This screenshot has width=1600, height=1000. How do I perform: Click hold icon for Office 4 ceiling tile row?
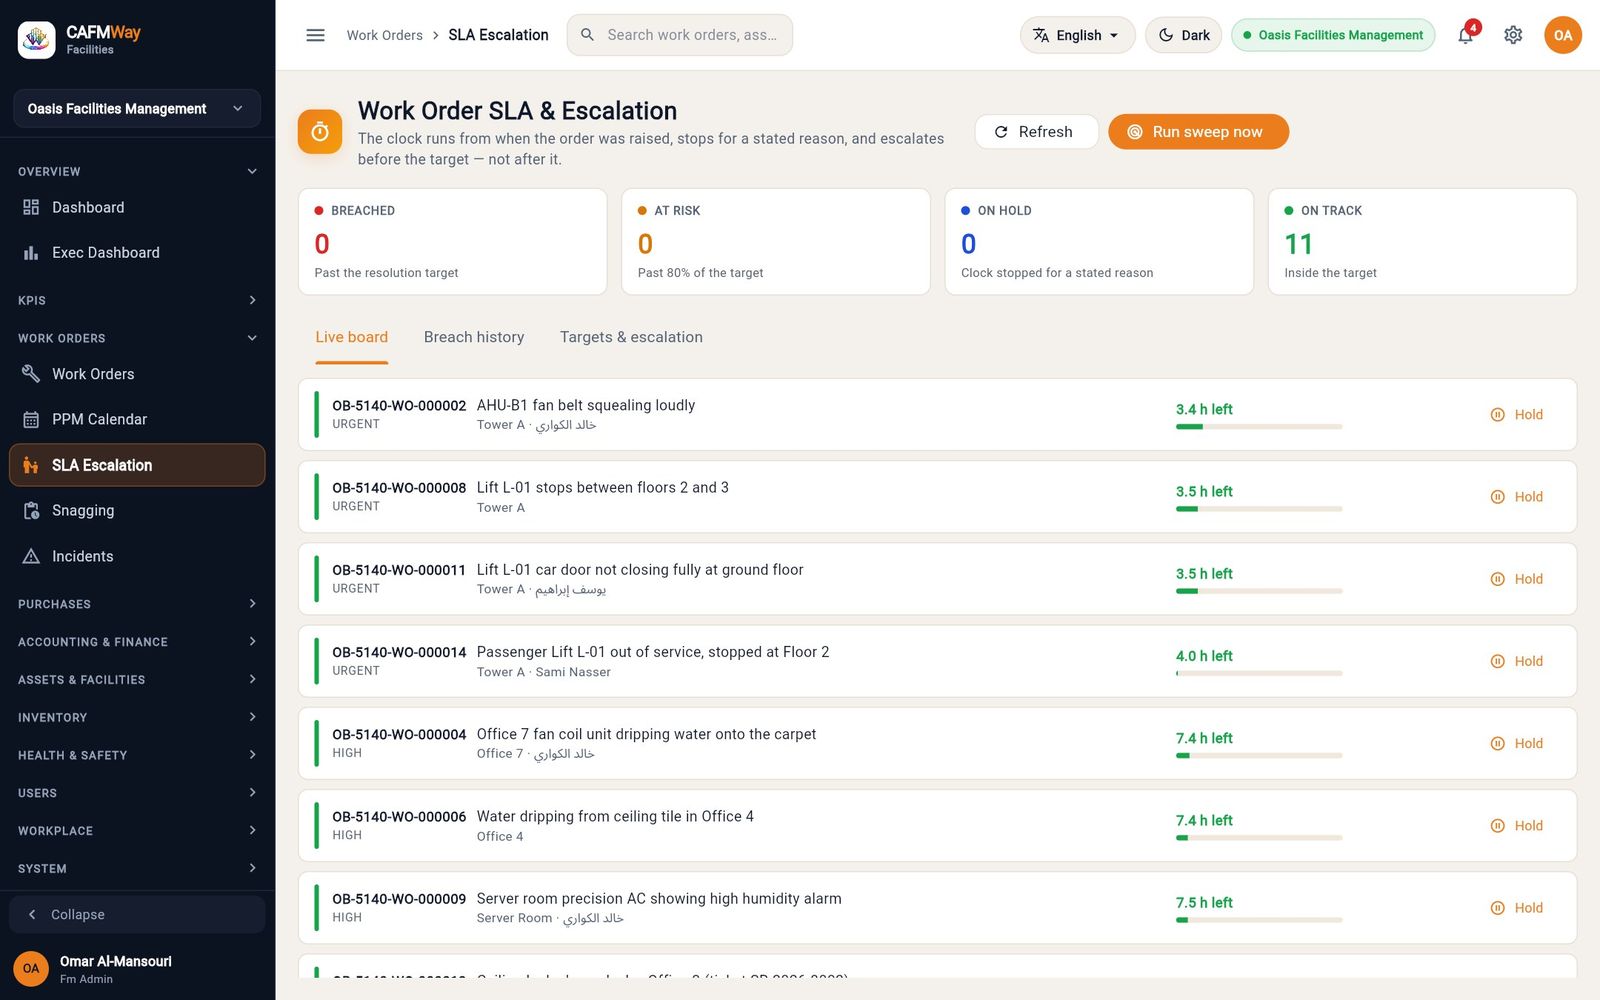(1497, 826)
